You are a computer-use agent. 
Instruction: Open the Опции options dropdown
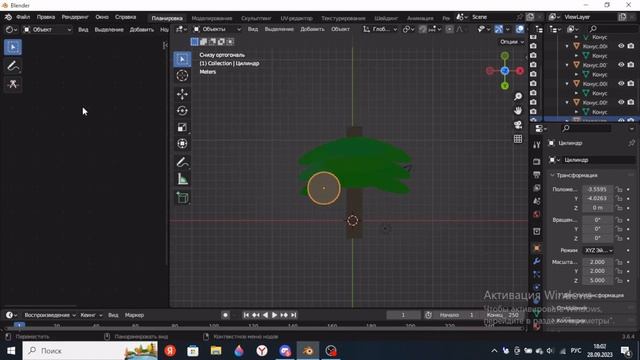point(512,42)
